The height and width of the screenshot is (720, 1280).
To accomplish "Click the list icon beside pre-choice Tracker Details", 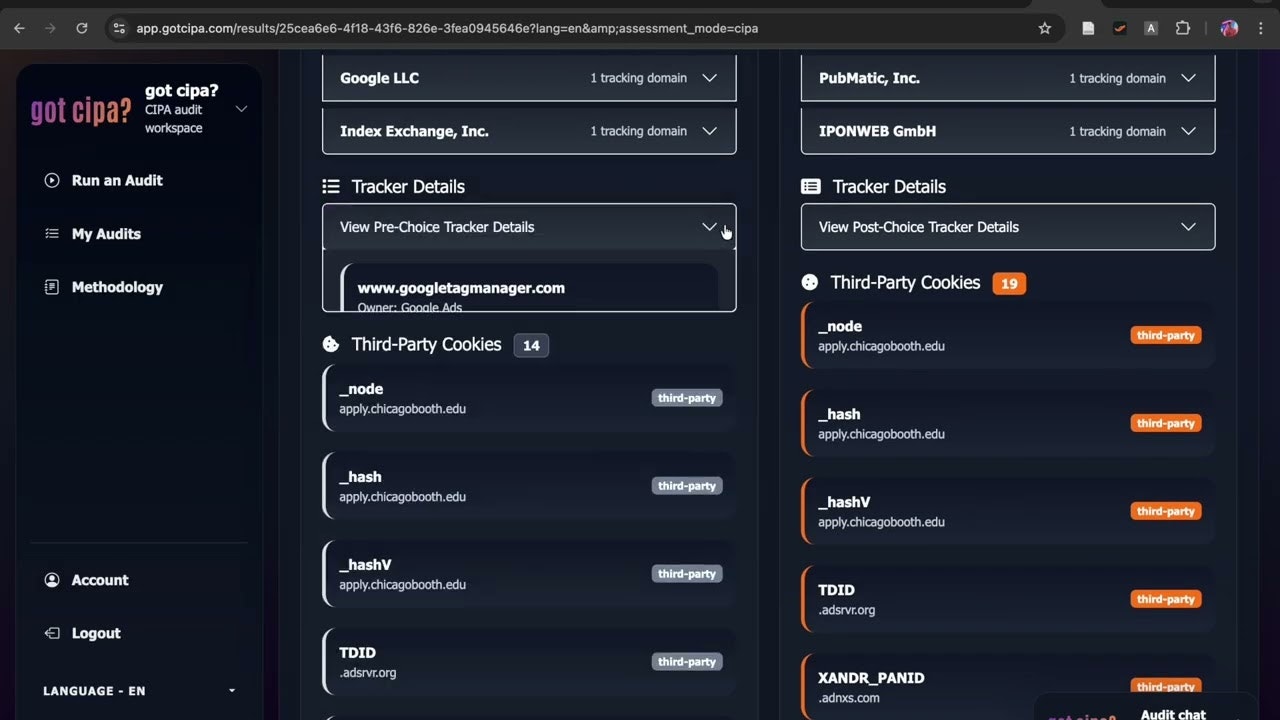I will (x=331, y=187).
